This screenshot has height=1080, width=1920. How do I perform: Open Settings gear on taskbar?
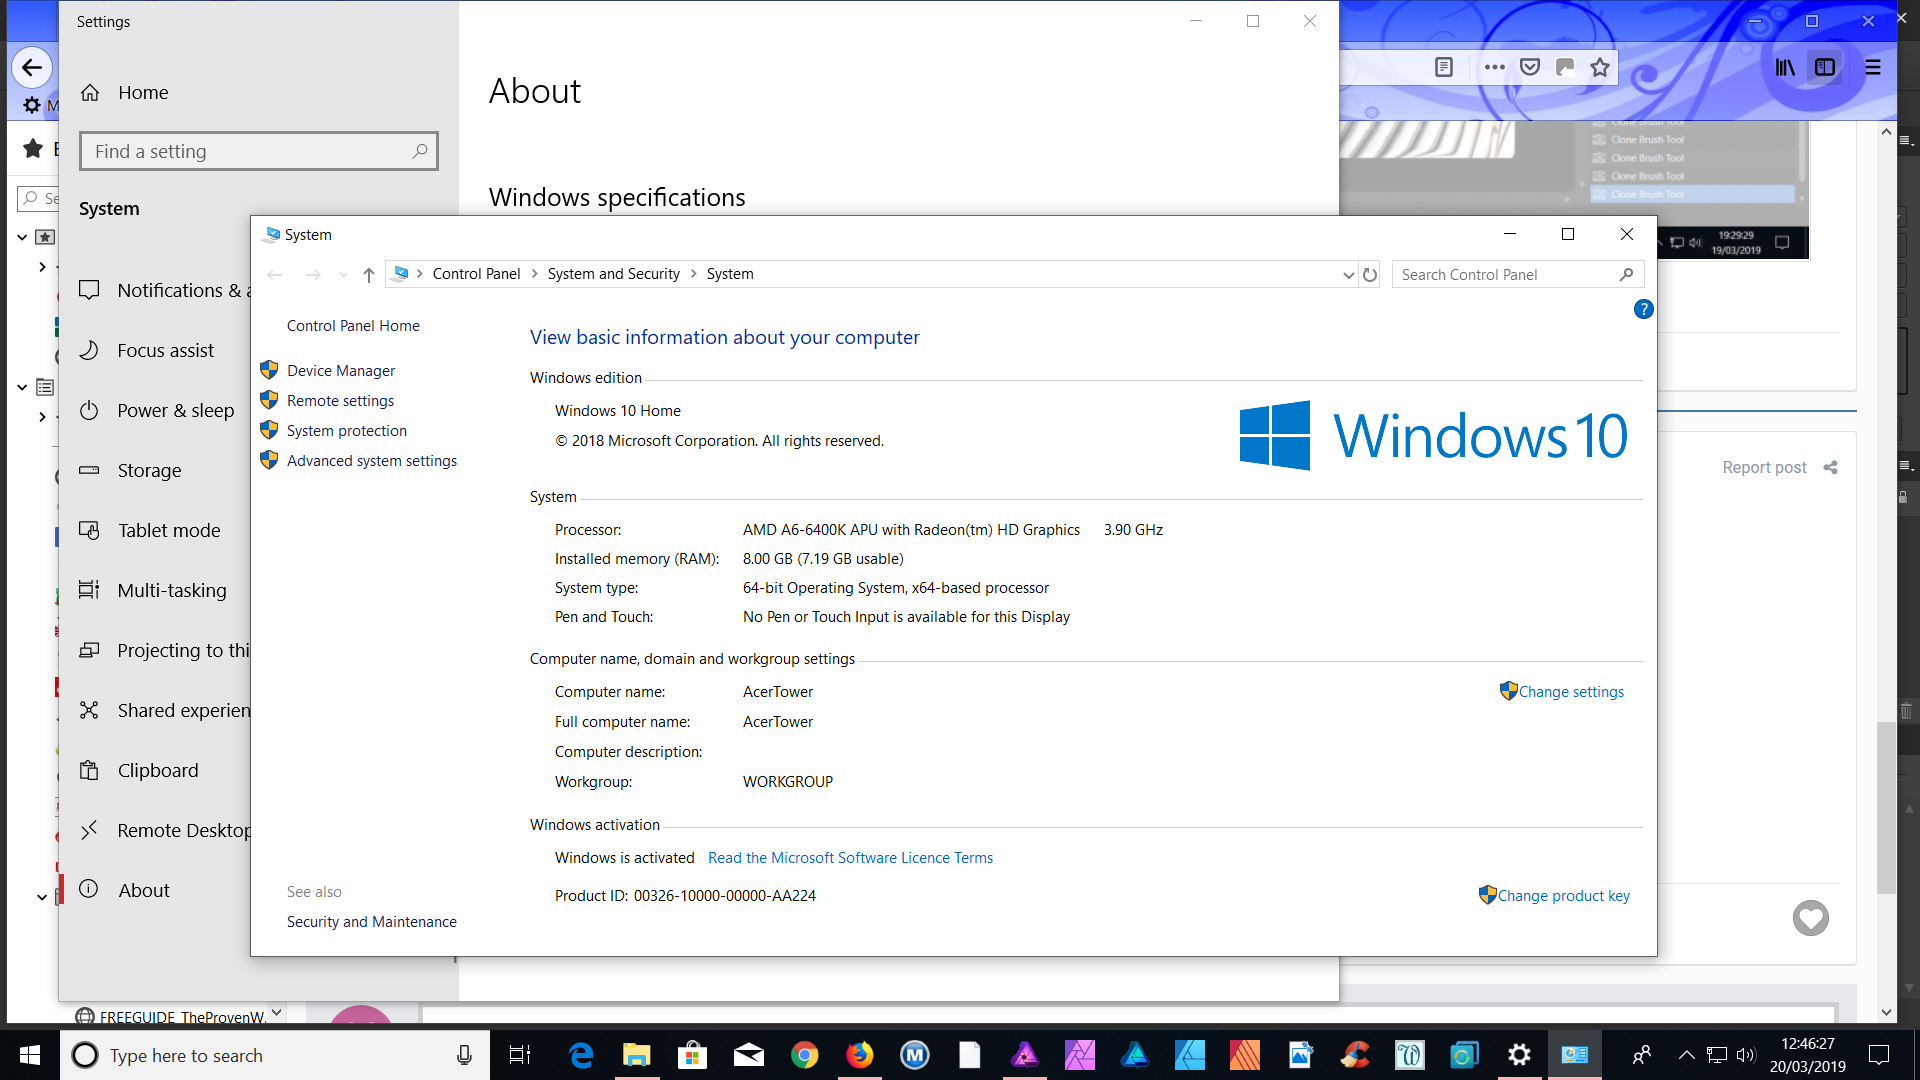(x=1519, y=1055)
